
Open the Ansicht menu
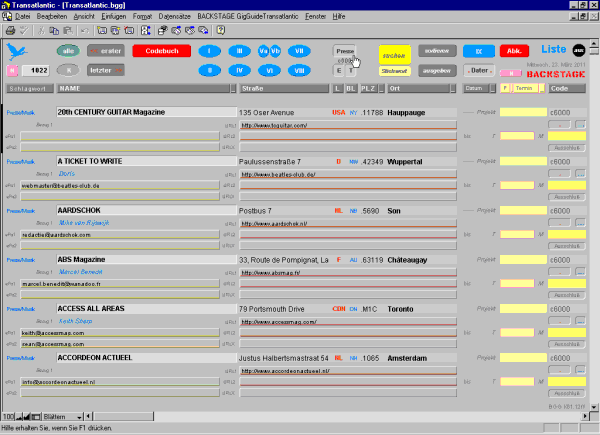click(x=84, y=16)
